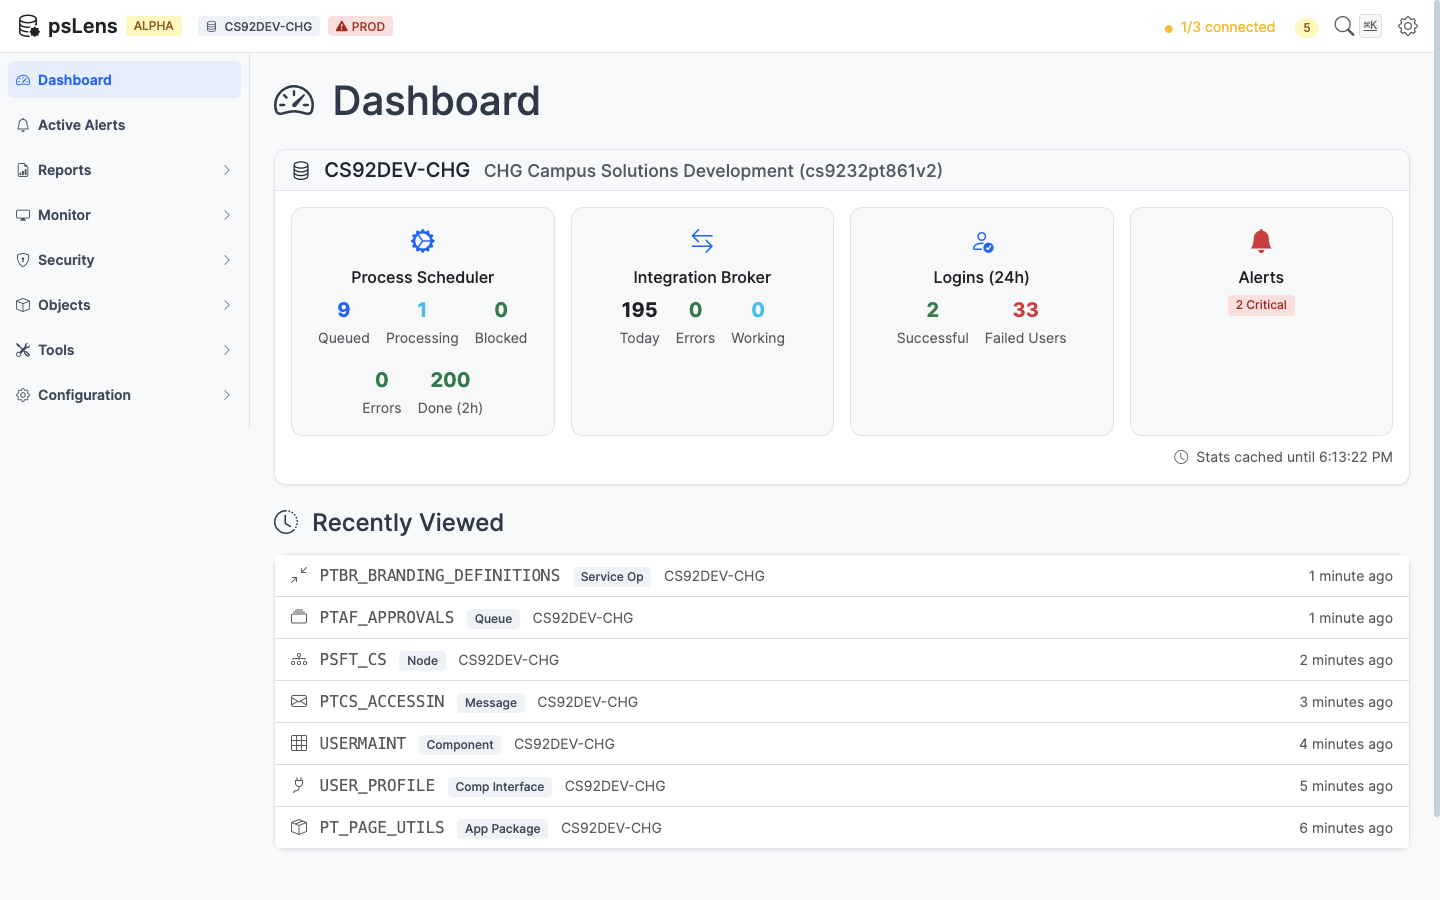Open the search magnifier icon
This screenshot has height=900, width=1440.
click(x=1344, y=26)
